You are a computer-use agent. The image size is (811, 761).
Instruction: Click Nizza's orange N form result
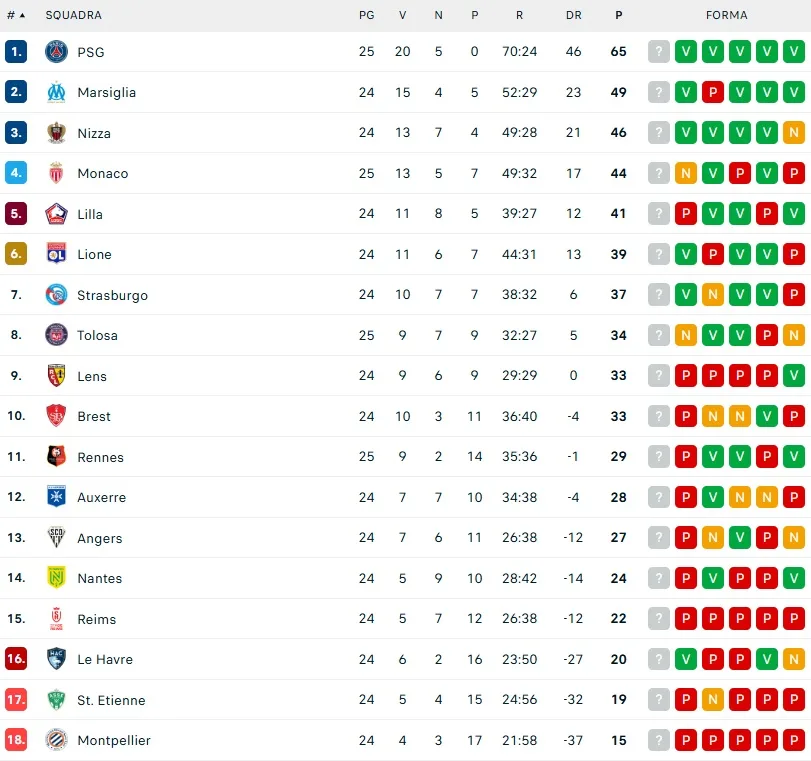pos(794,133)
